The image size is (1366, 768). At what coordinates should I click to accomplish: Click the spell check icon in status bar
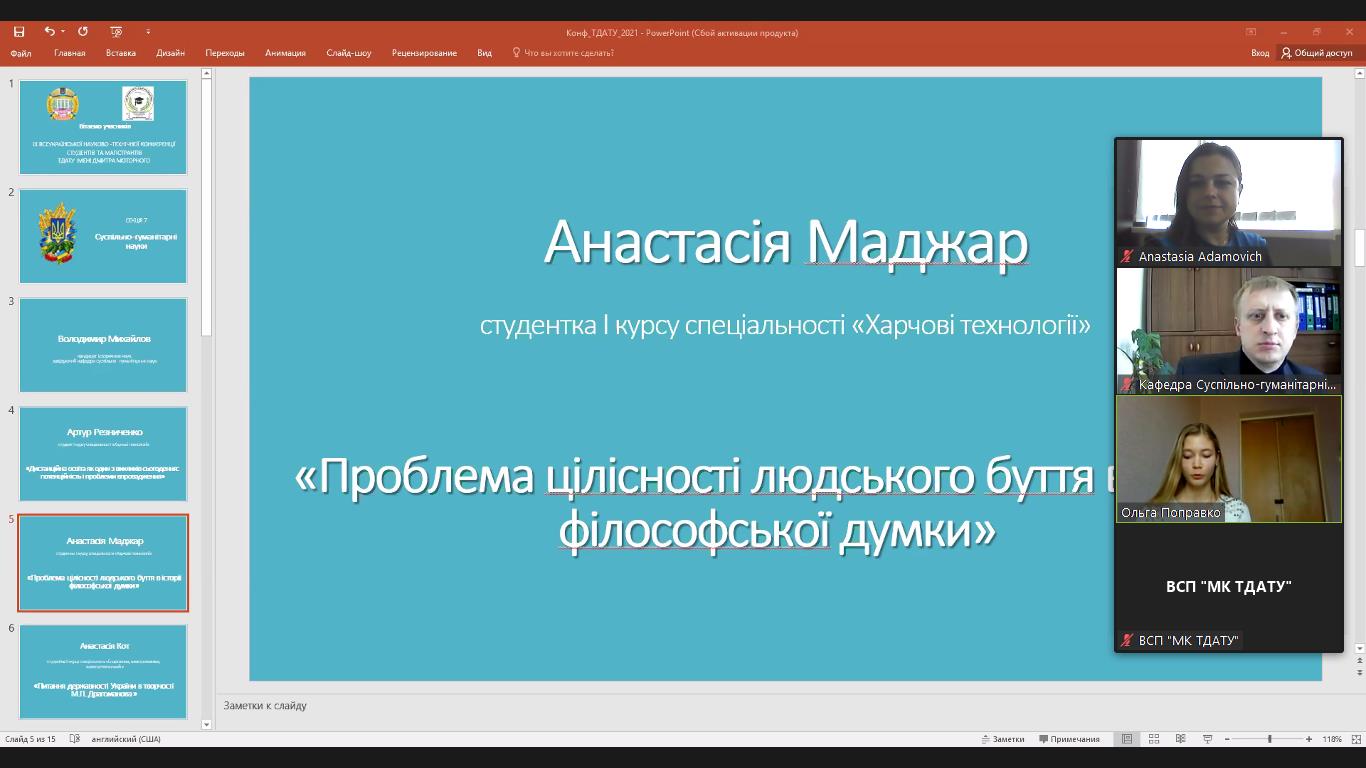(75, 739)
